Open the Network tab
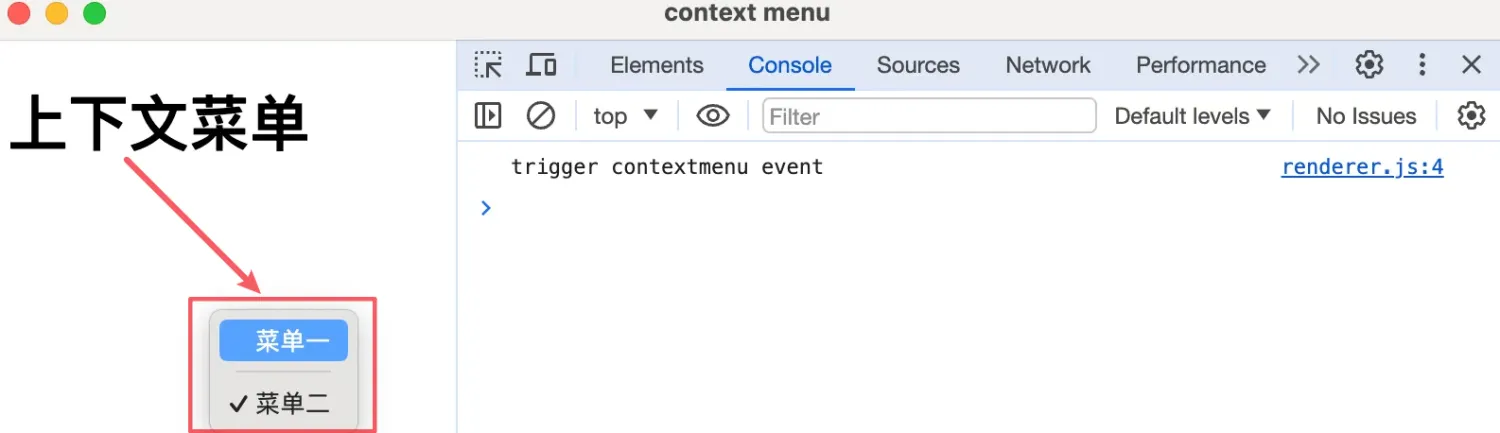Screen dimensions: 1500x433 click(1048, 65)
